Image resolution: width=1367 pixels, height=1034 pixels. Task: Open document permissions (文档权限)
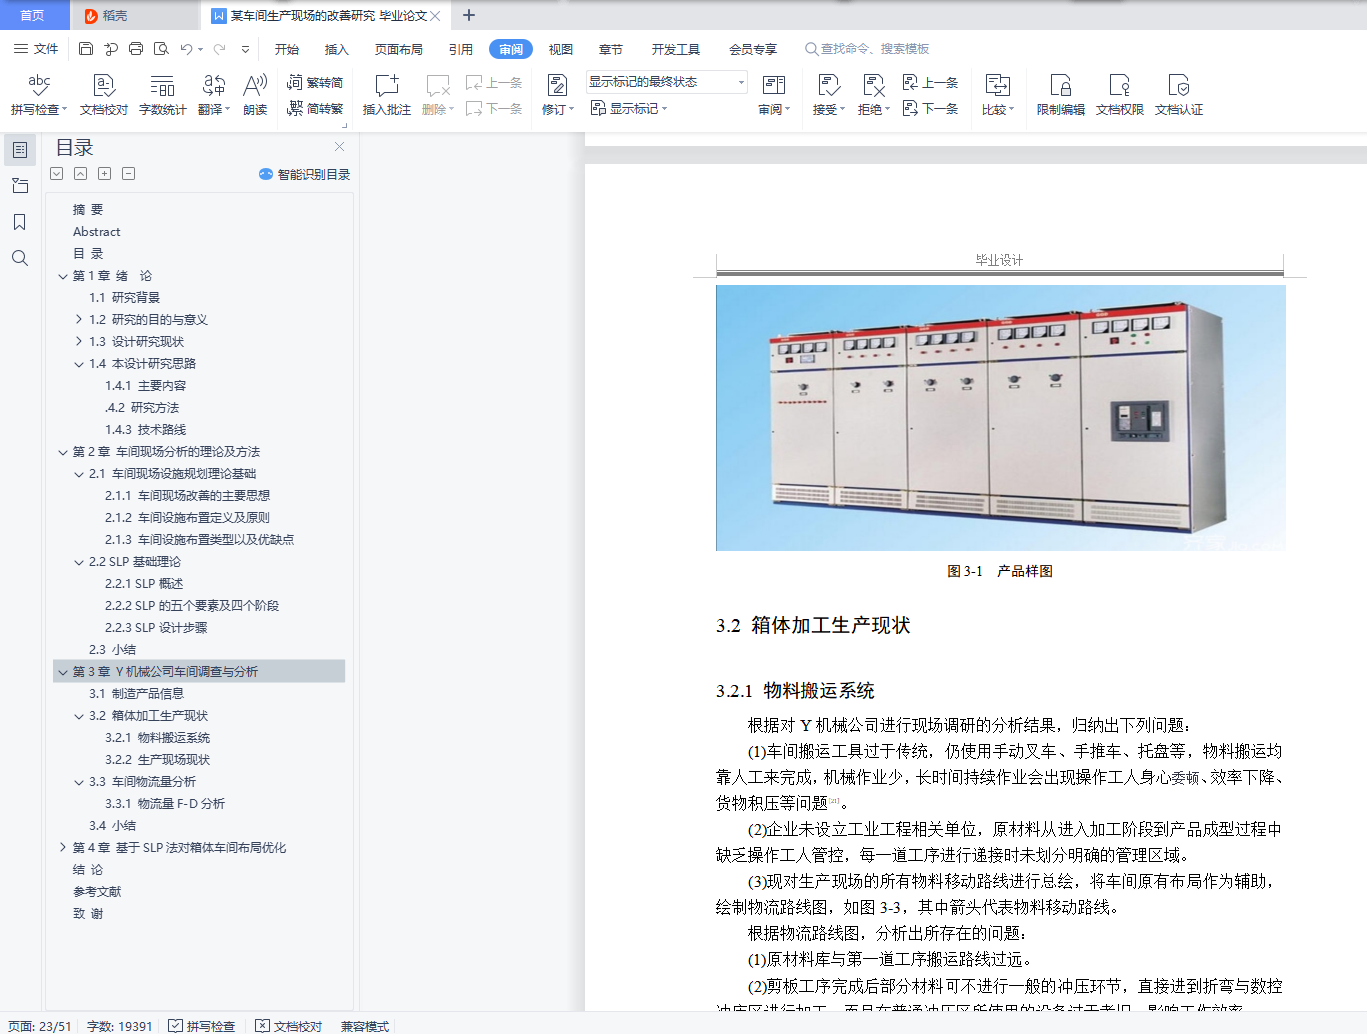pos(1120,95)
